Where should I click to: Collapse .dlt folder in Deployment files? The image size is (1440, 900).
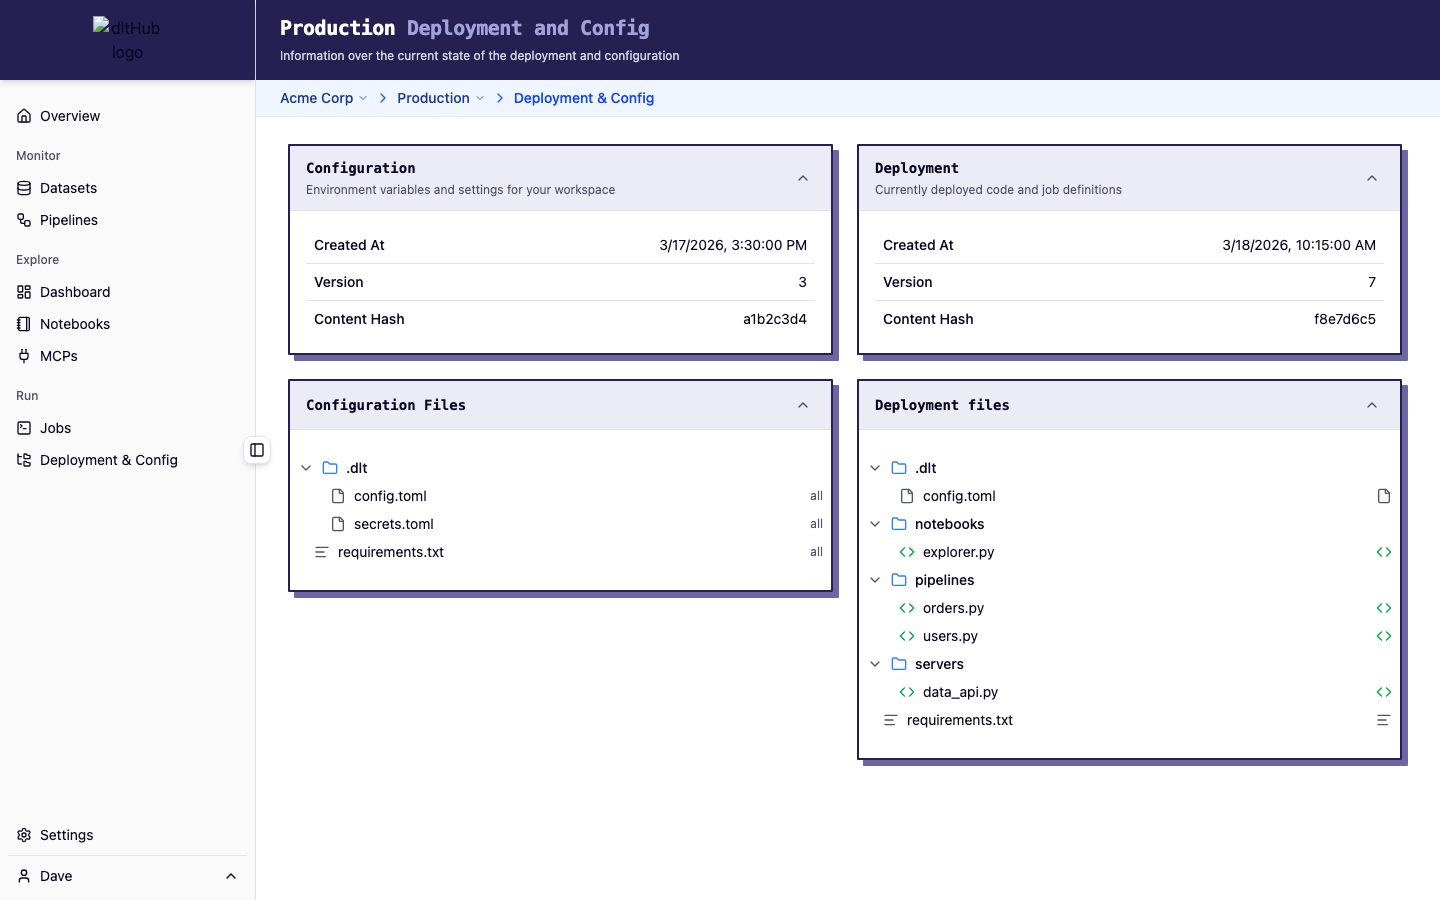875,468
